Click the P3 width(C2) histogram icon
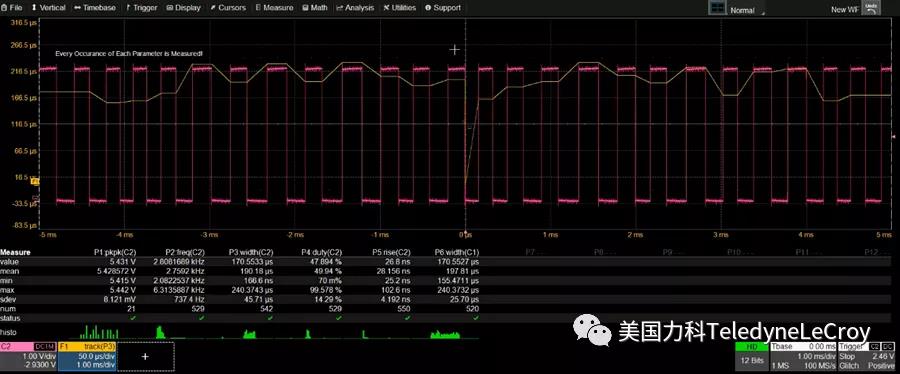The height and width of the screenshot is (374, 900). pos(249,333)
